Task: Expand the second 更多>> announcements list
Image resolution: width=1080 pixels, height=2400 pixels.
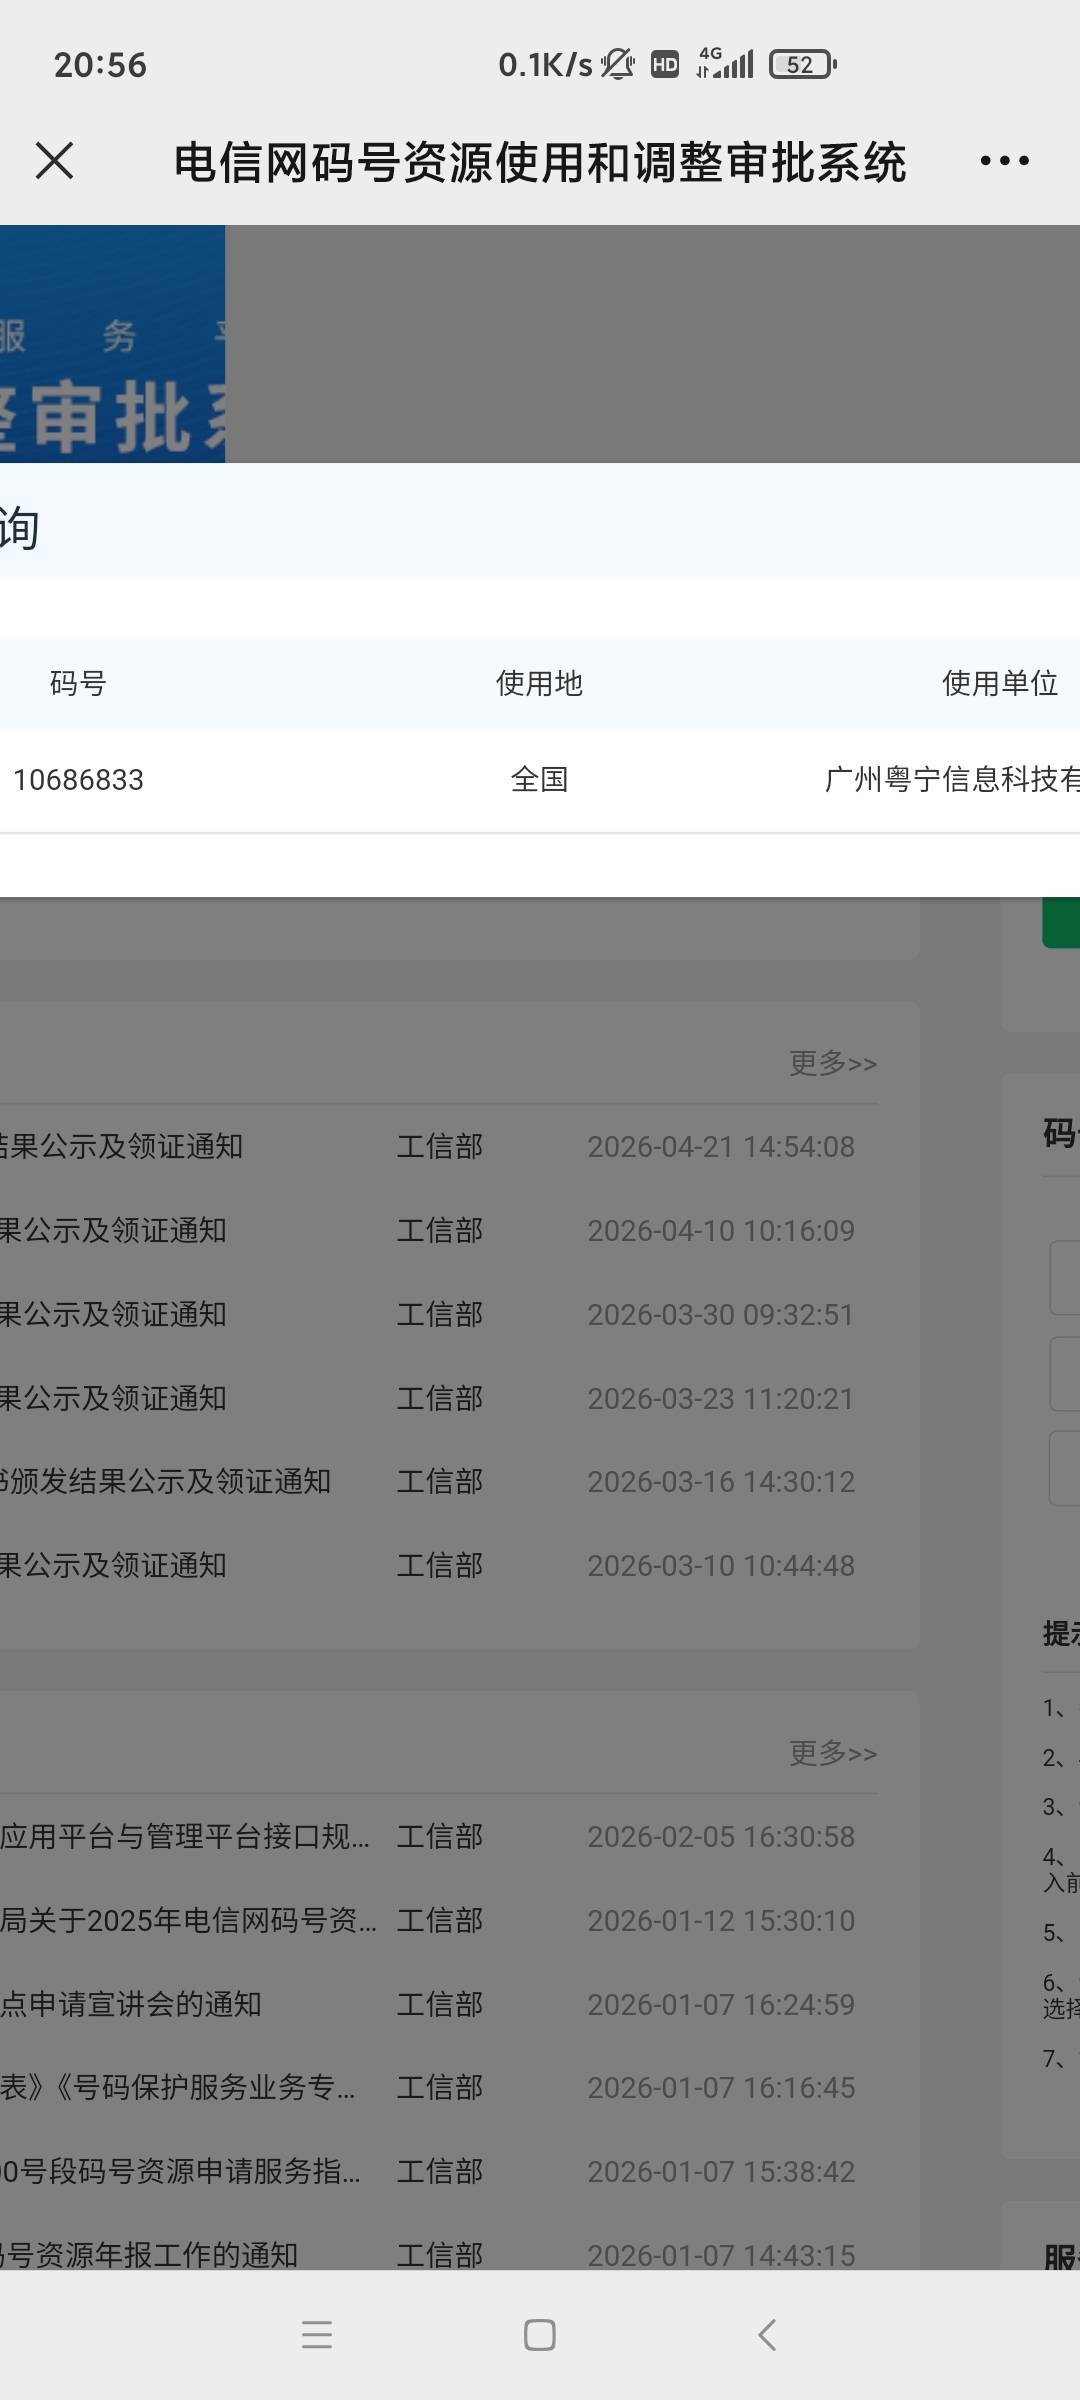Action: pyautogui.click(x=832, y=1753)
